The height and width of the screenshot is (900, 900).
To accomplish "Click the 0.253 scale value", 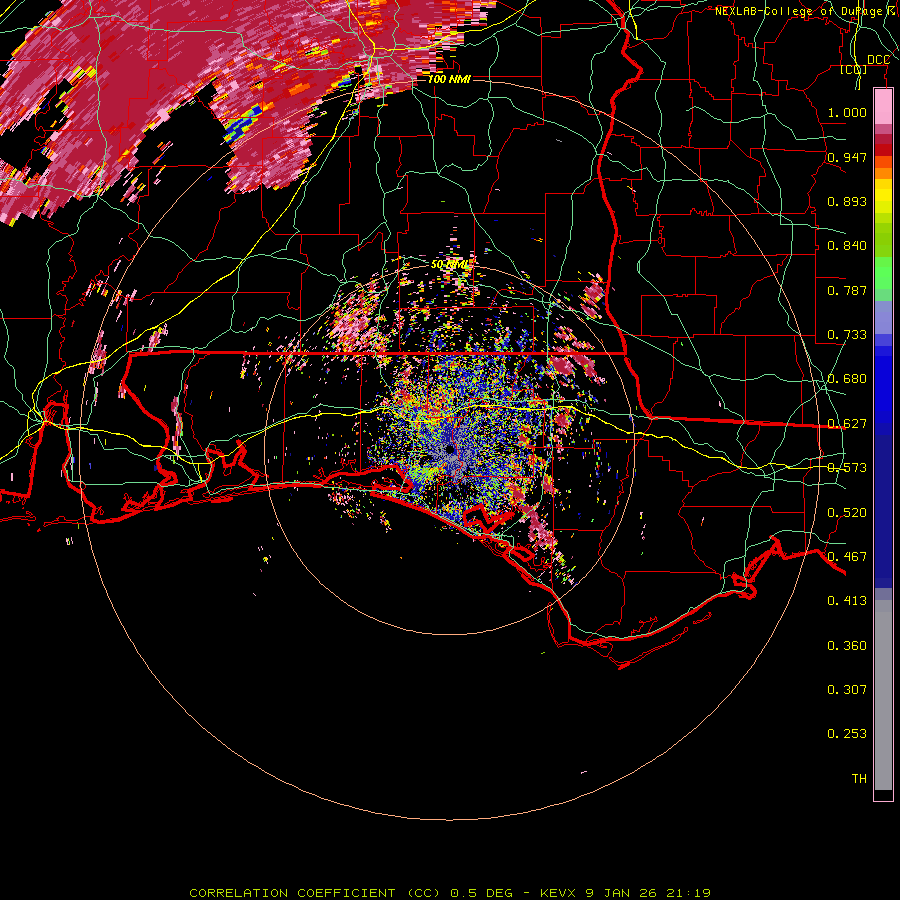I will click(x=847, y=734).
